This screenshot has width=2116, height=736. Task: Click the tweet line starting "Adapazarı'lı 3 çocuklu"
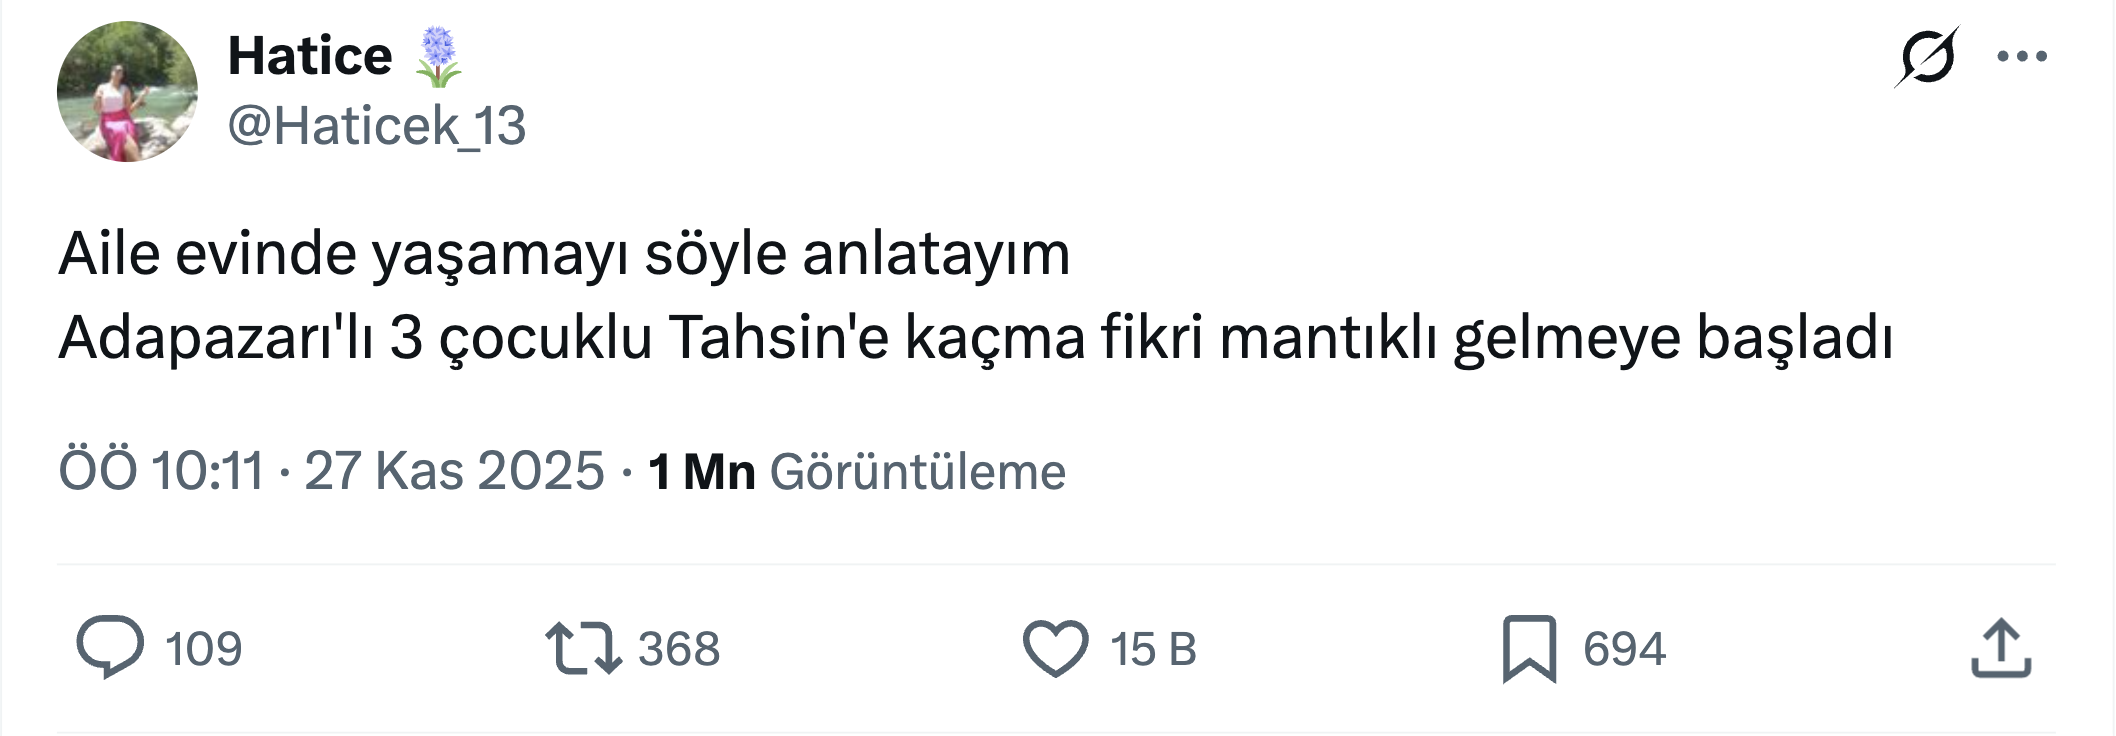[975, 337]
